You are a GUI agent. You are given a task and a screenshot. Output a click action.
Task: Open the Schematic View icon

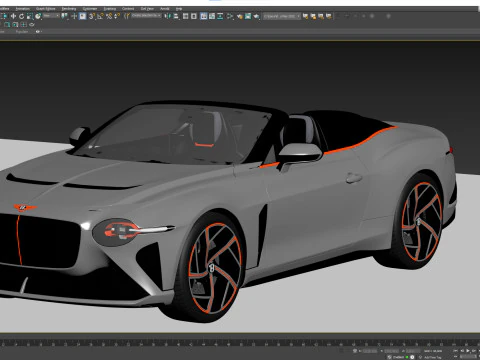tap(220, 16)
